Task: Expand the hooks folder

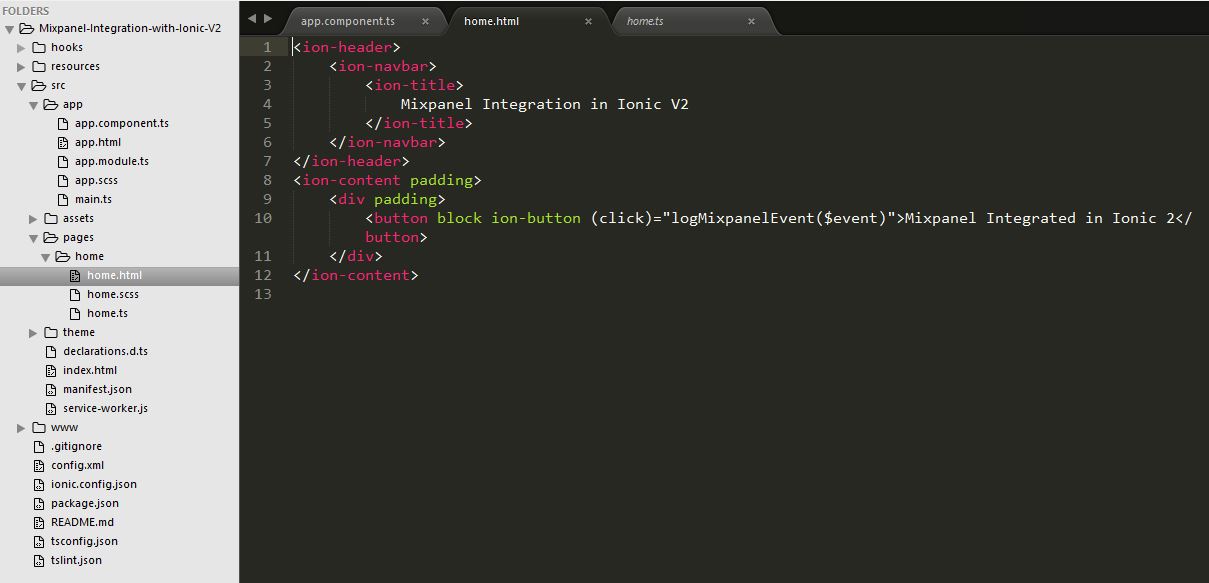Action: [x=22, y=46]
